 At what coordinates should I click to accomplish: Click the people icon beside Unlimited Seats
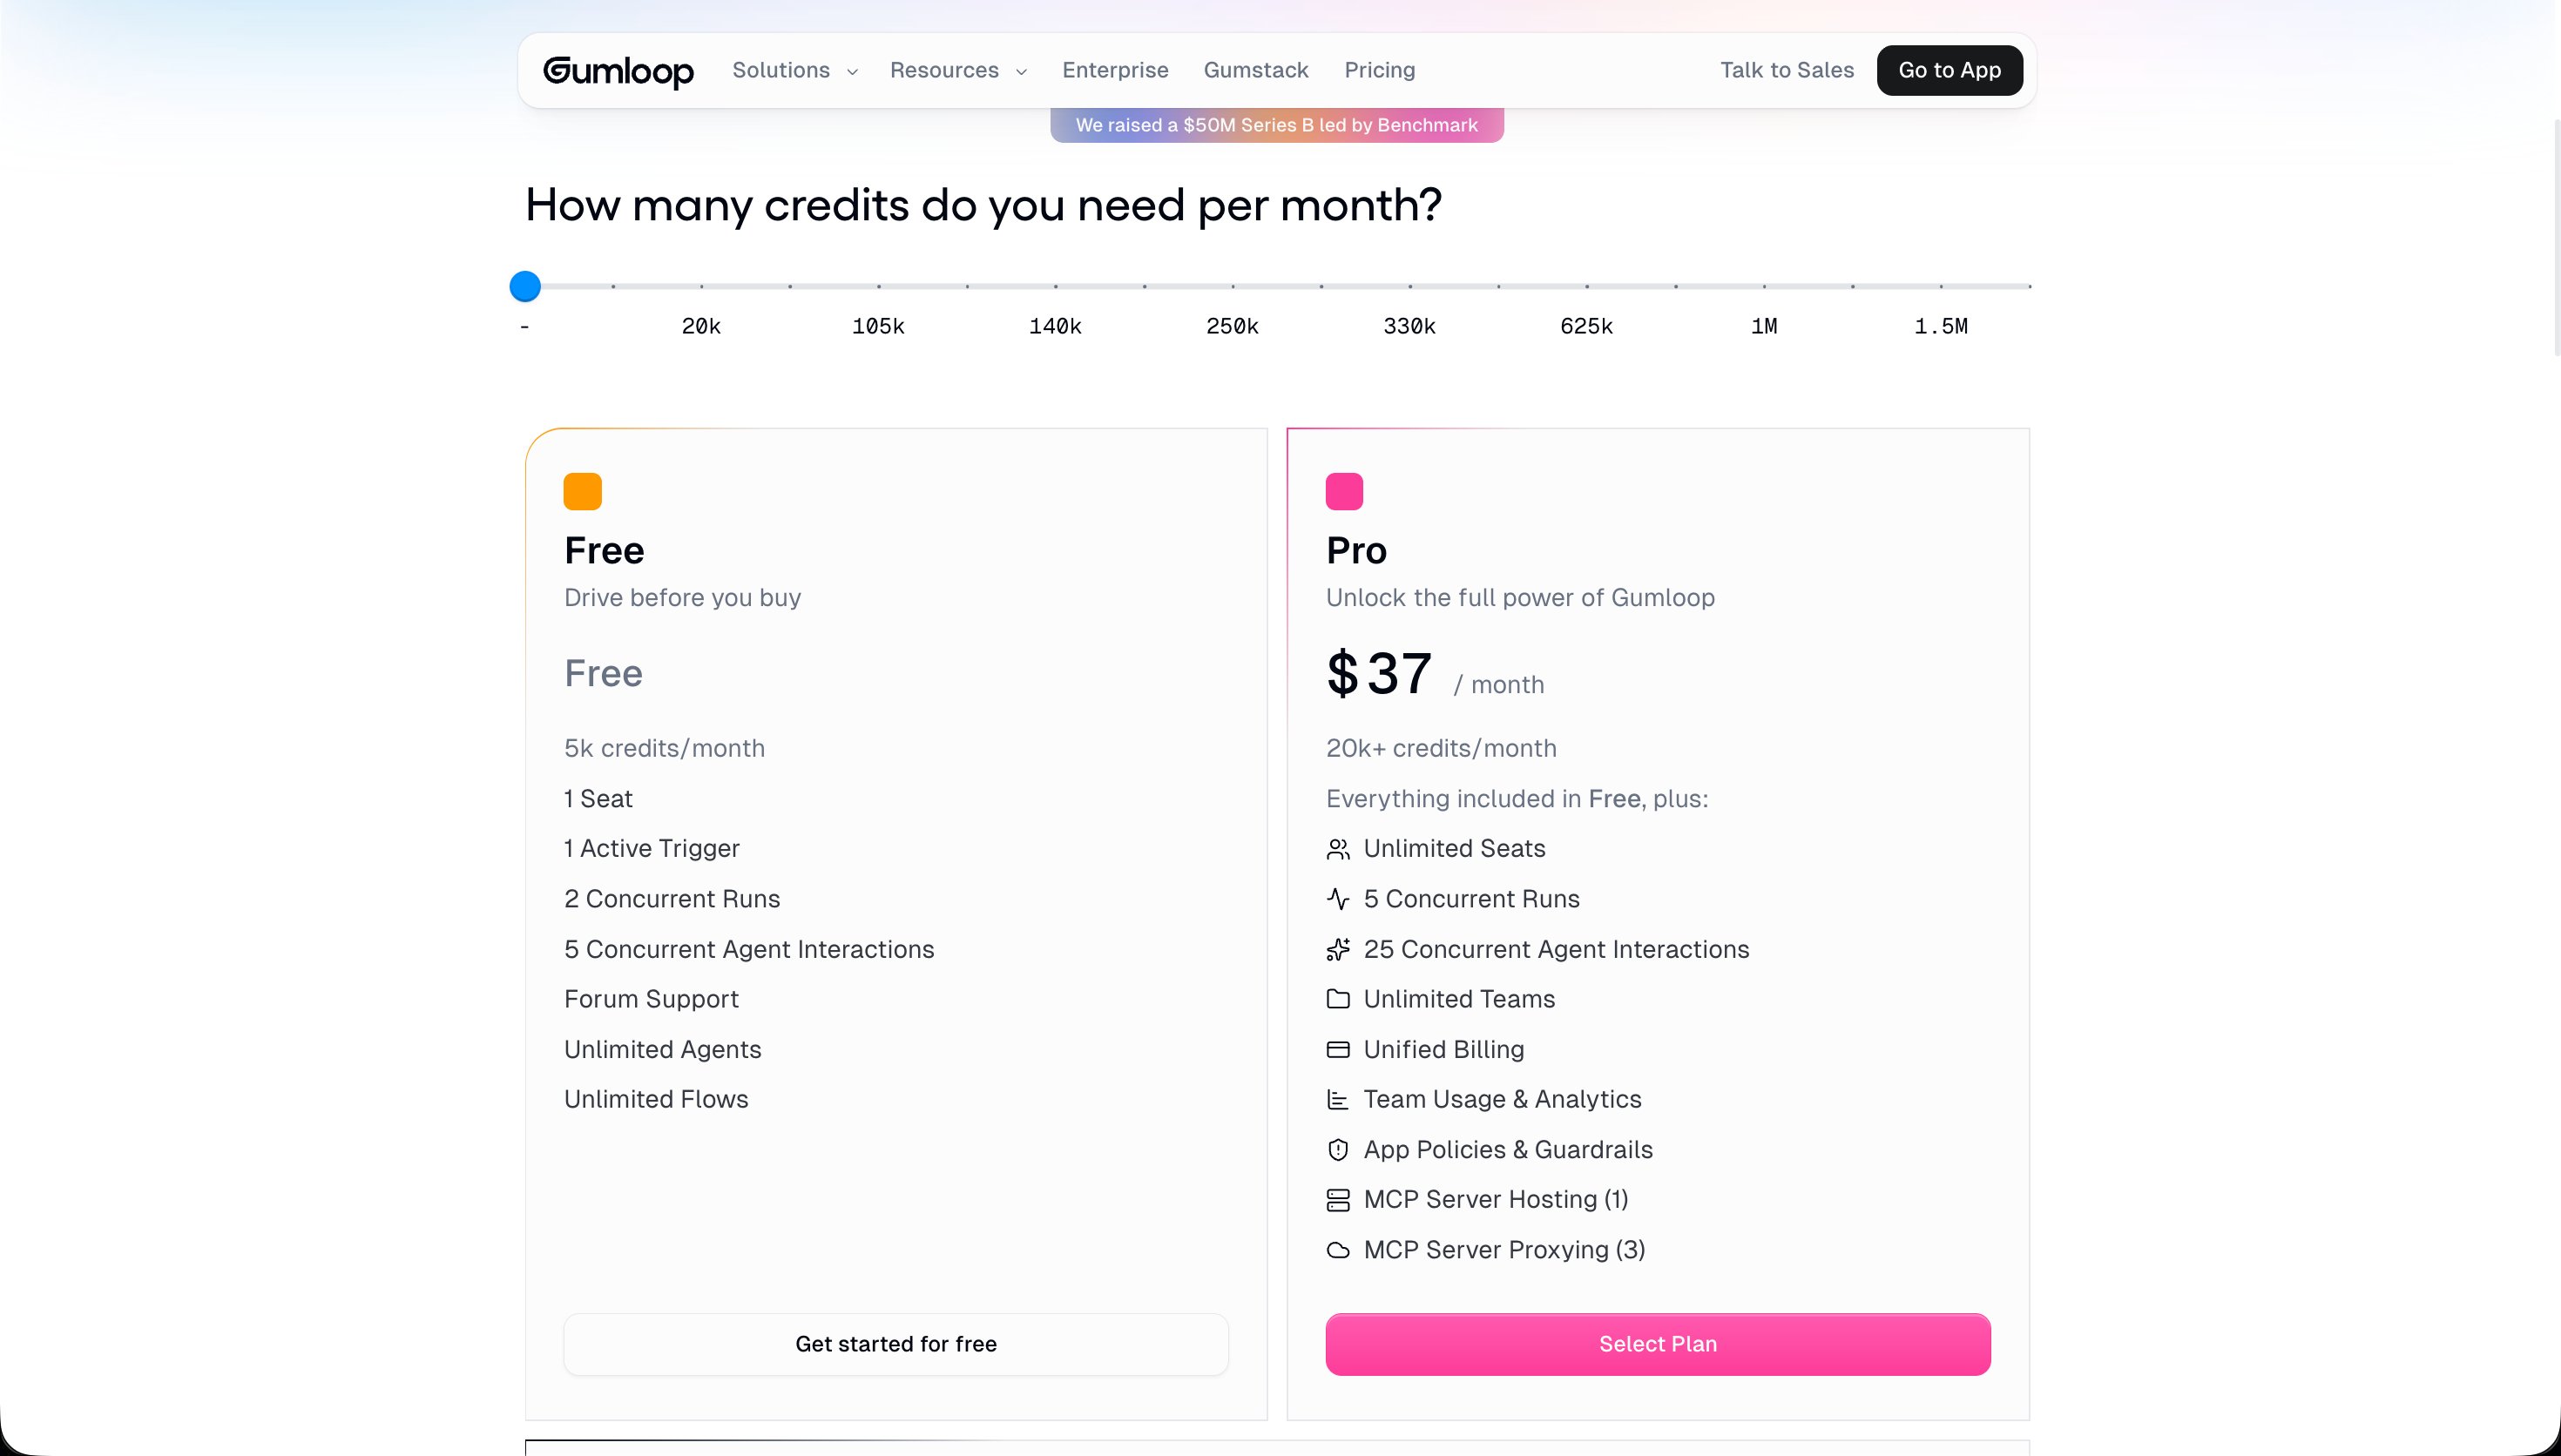[x=1338, y=849]
